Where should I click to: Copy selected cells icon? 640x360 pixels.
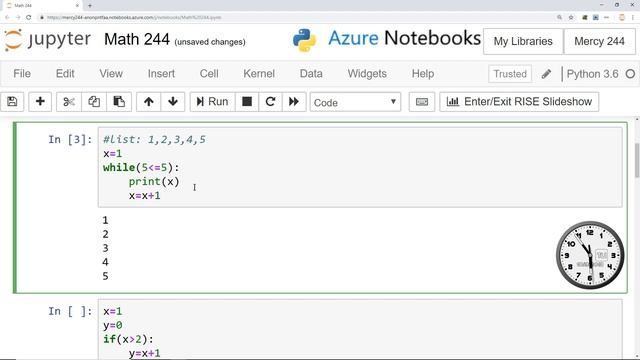tap(94, 102)
